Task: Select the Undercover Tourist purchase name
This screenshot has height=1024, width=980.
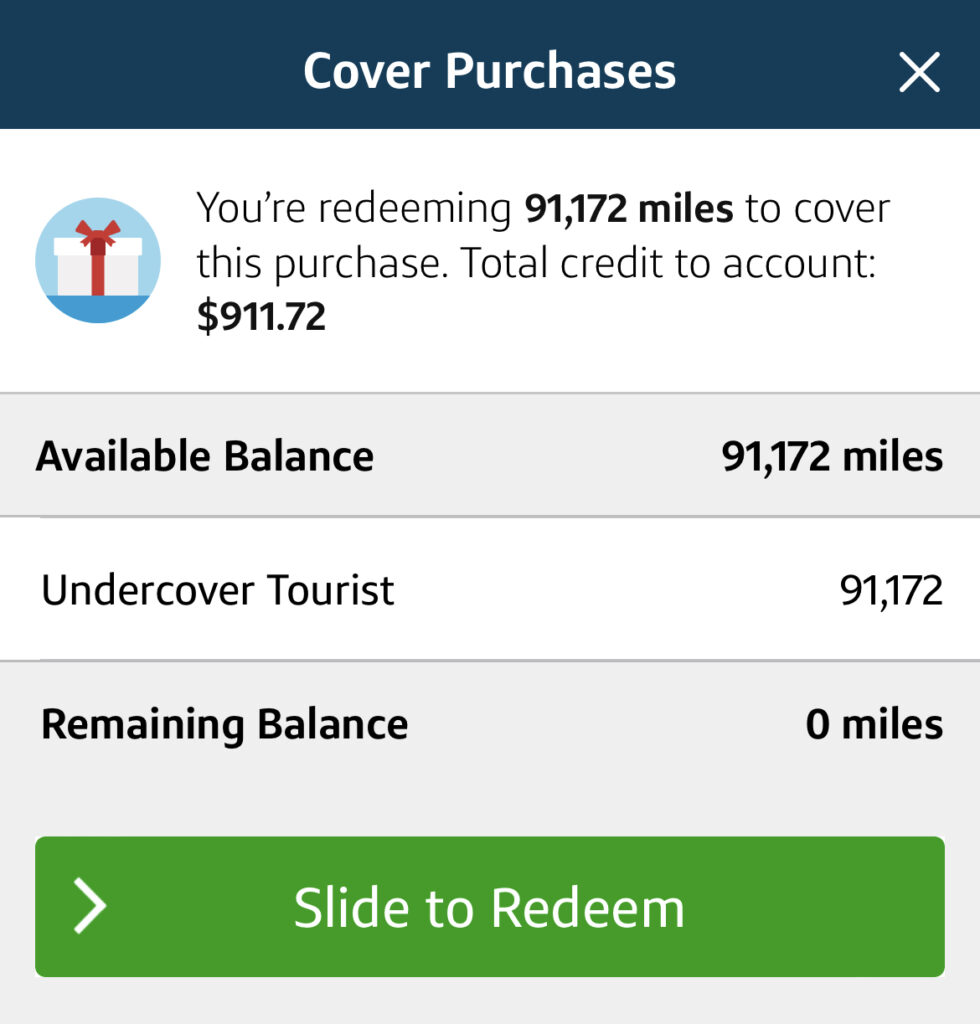Action: (x=218, y=590)
